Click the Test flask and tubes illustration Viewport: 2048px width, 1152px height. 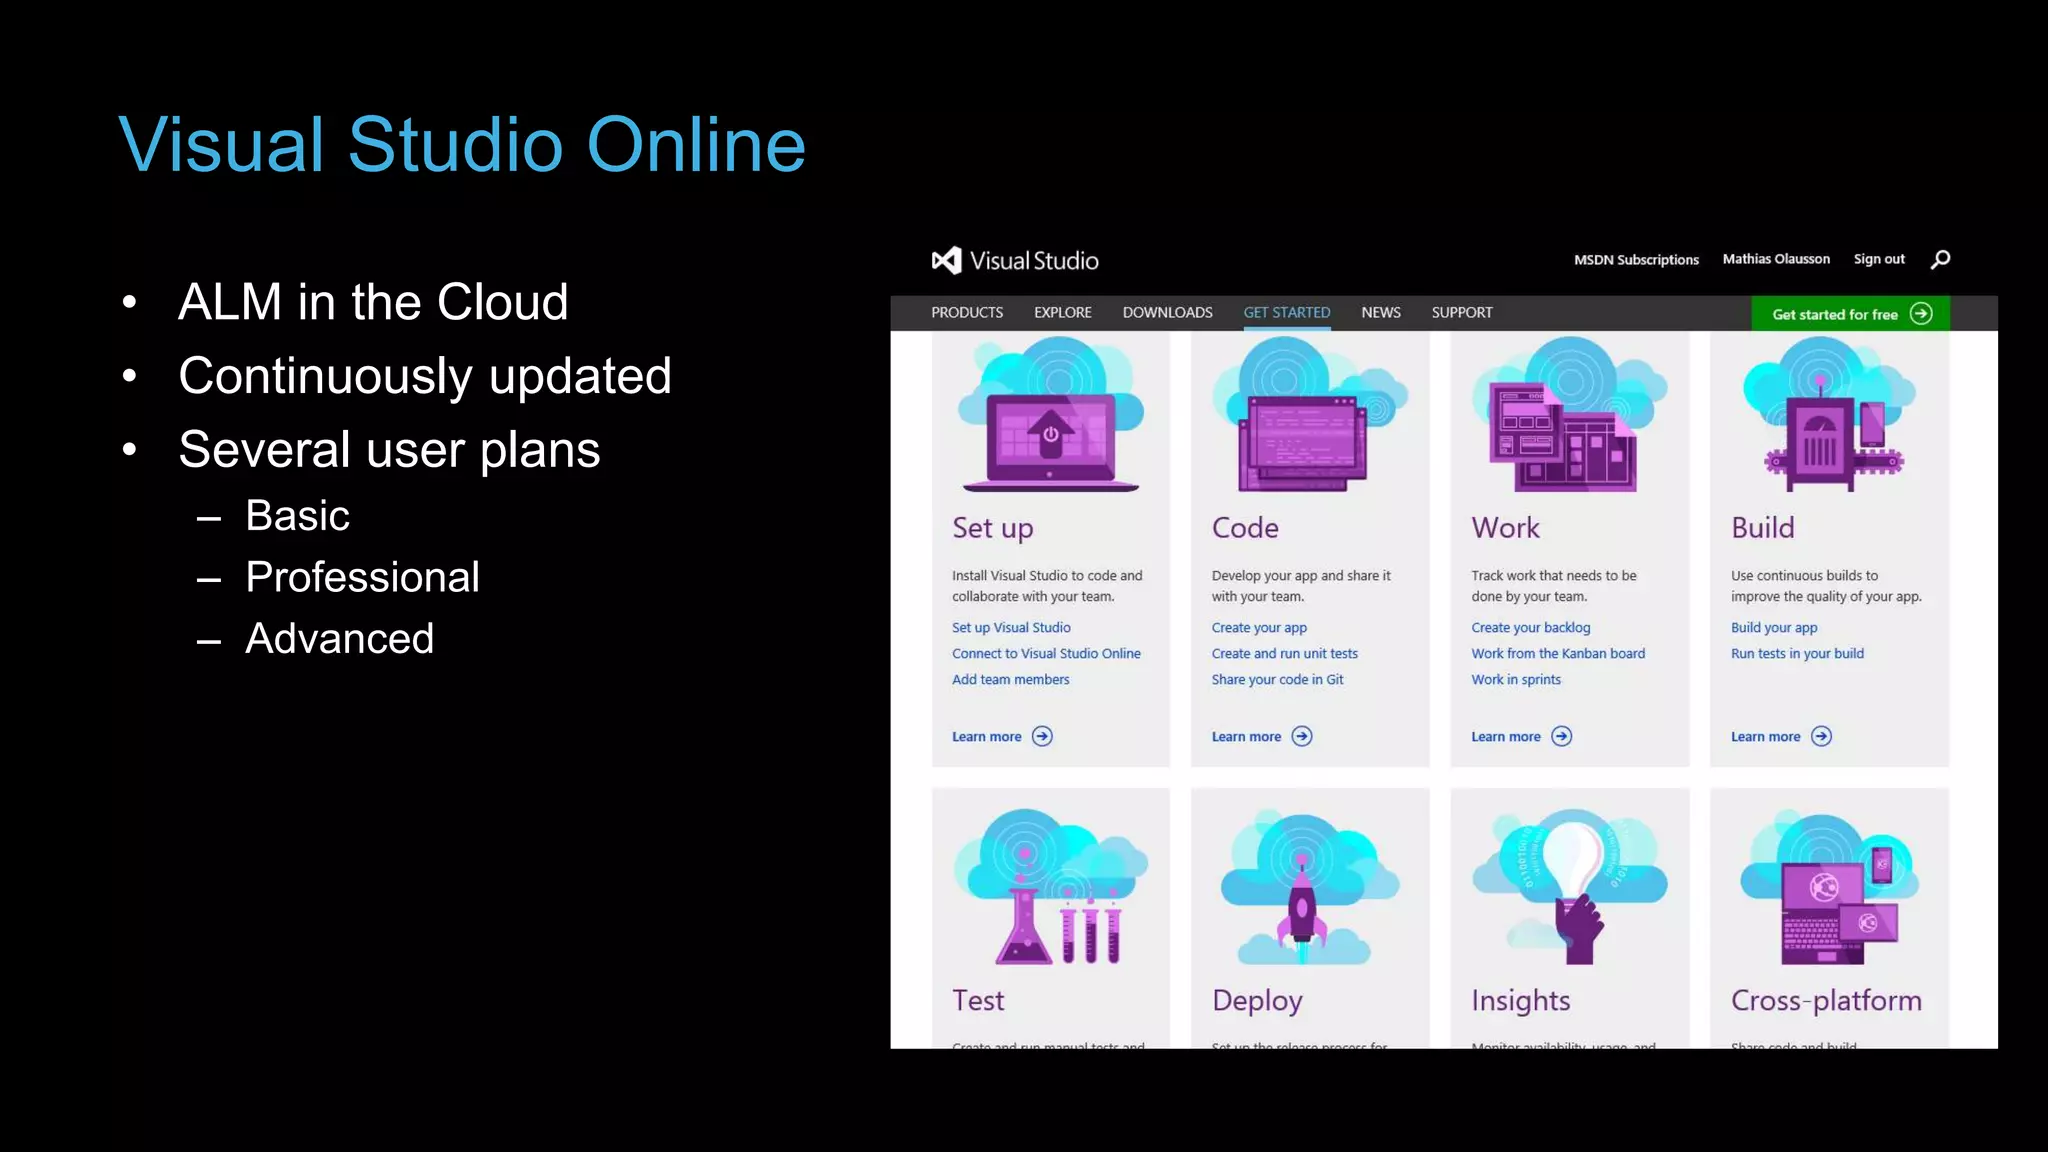coord(1051,887)
